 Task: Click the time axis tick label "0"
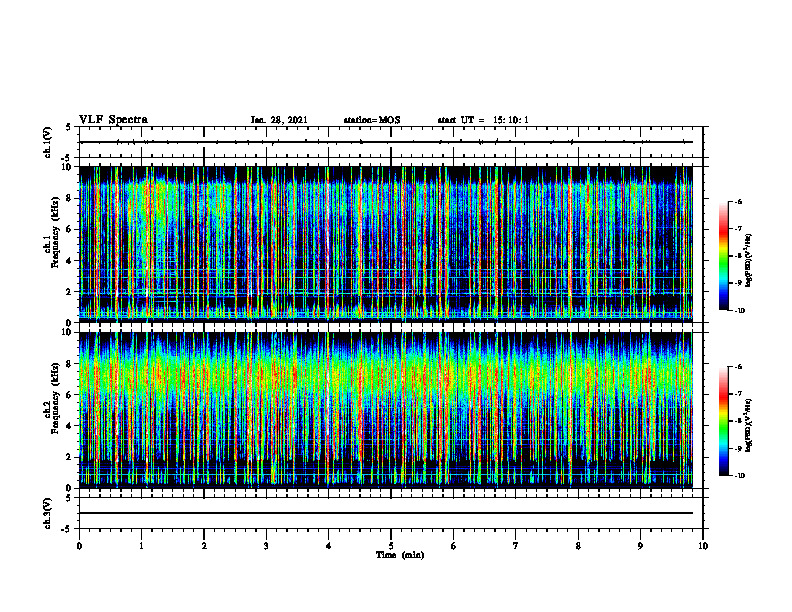click(x=79, y=546)
